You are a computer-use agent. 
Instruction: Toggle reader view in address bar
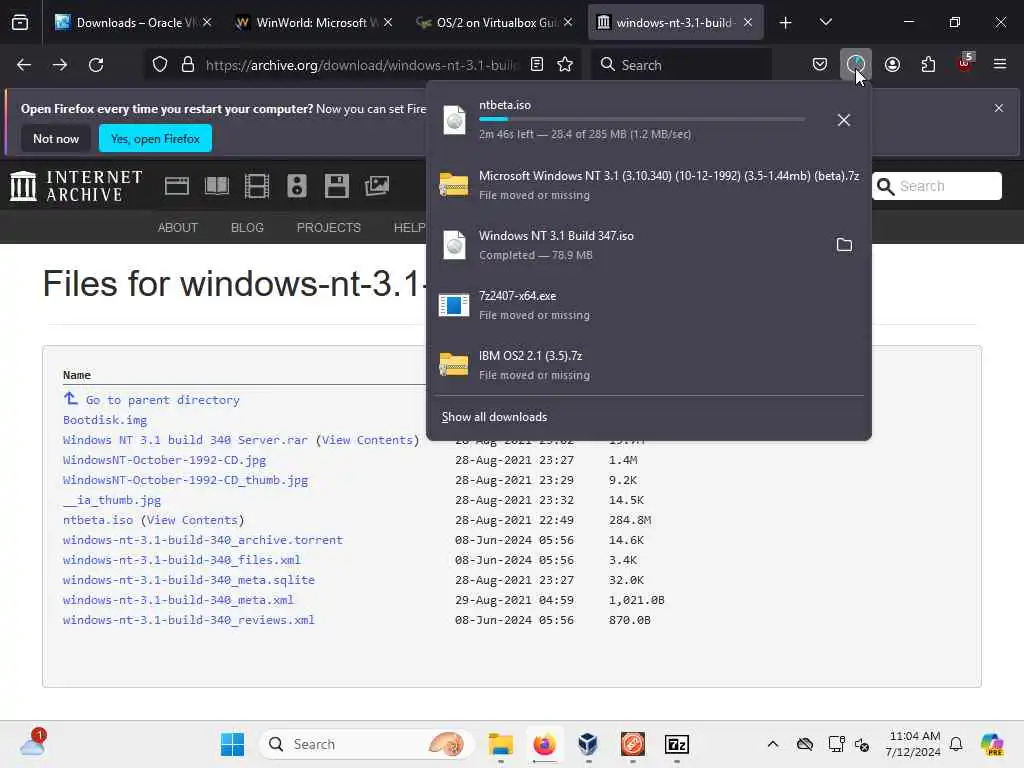pos(537,65)
